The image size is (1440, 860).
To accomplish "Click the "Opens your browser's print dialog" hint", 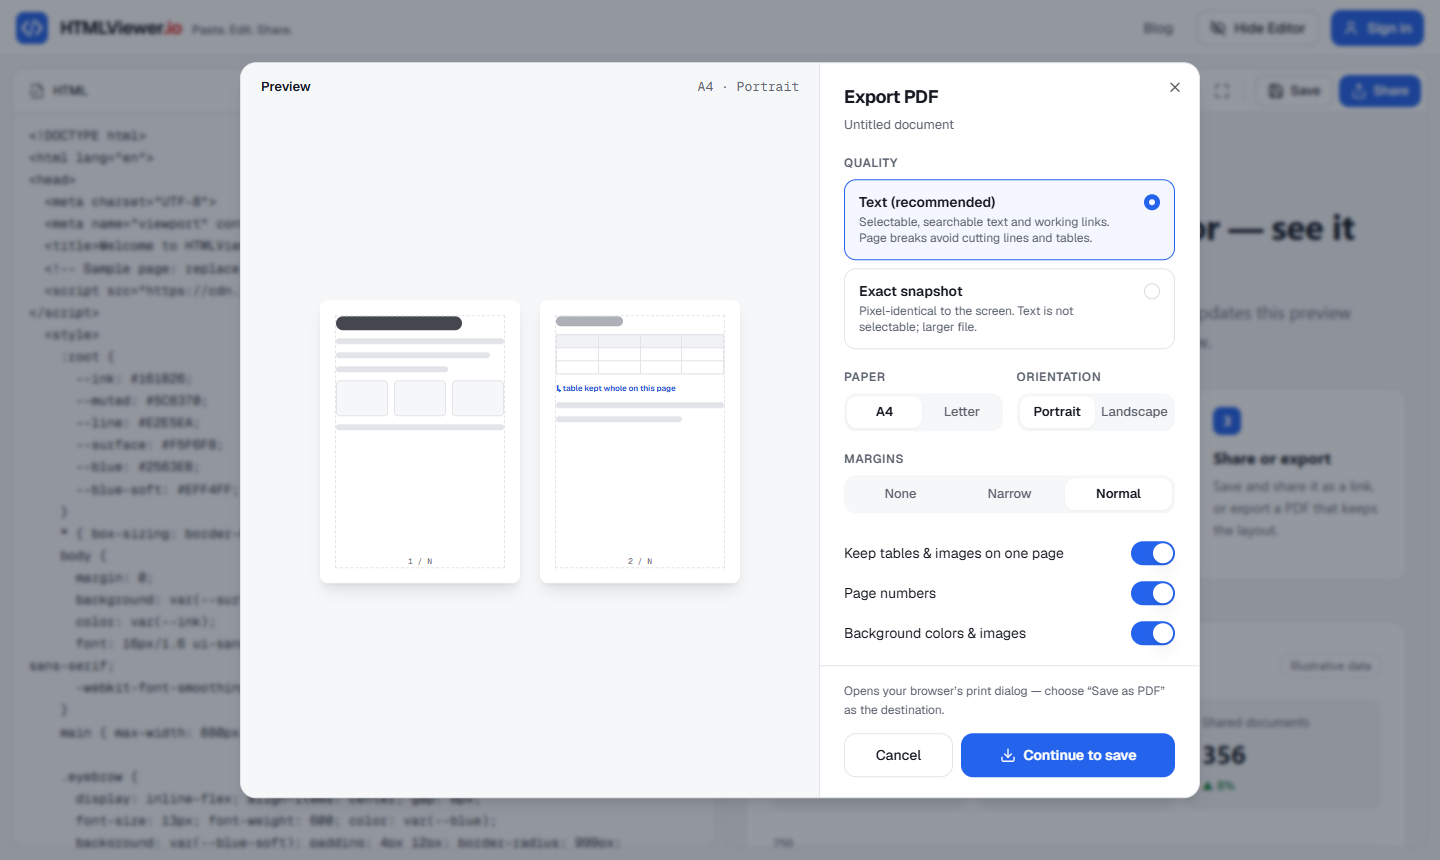I will 1004,700.
